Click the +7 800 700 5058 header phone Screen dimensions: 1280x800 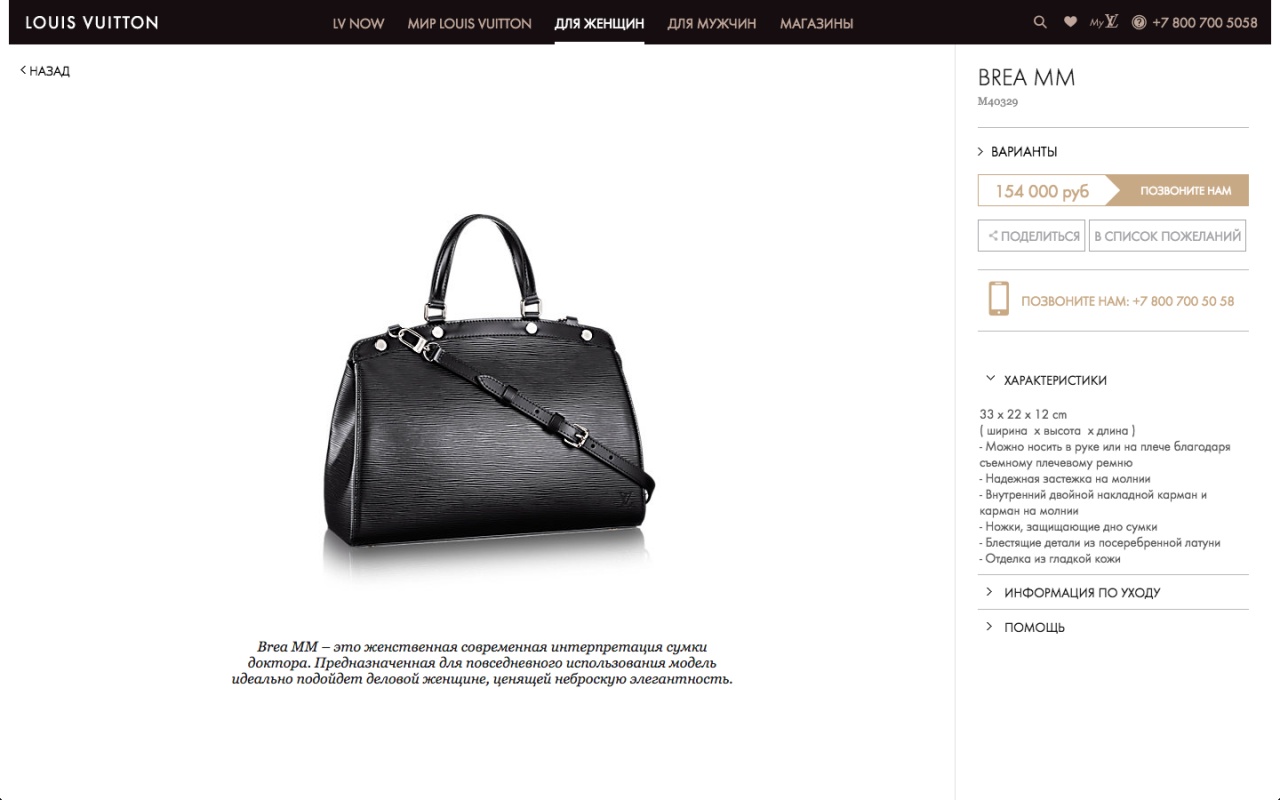(1204, 22)
